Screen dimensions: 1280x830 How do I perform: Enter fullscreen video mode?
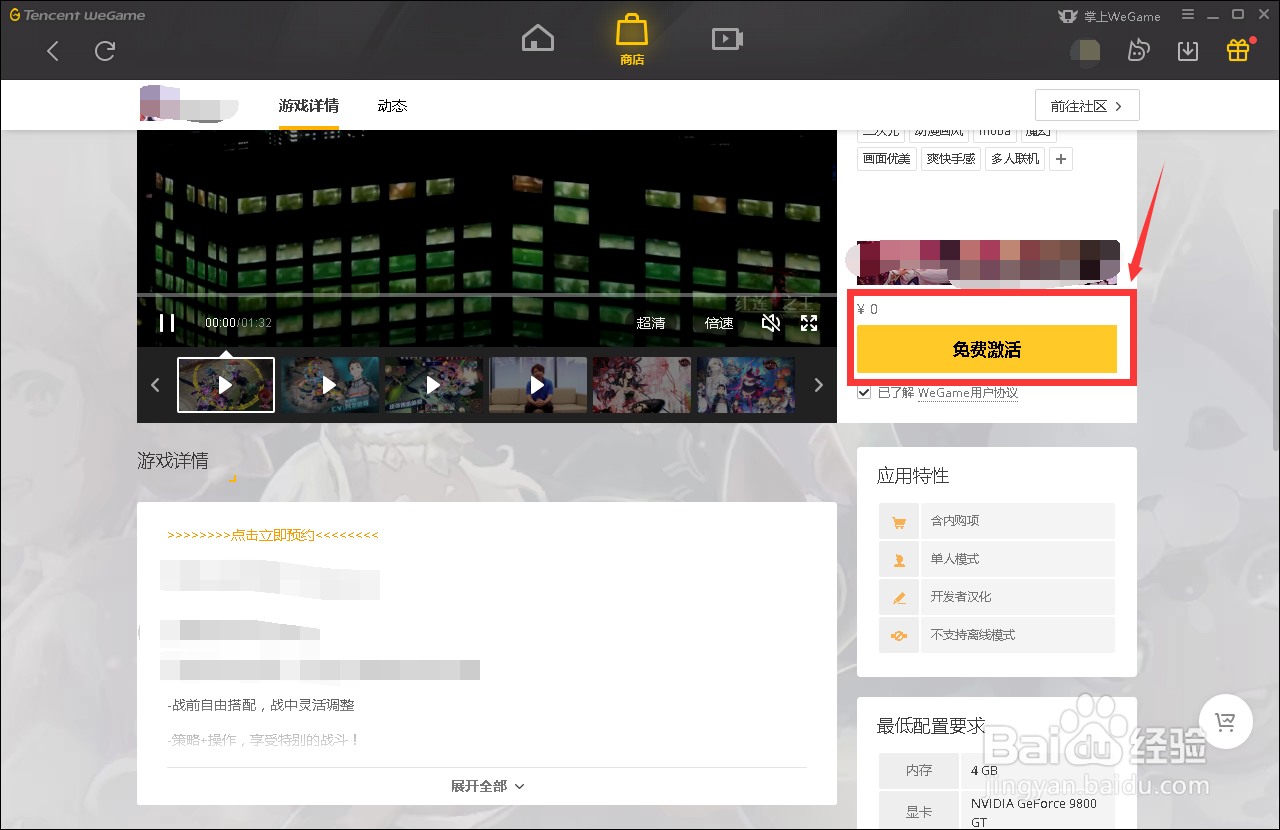pyautogui.click(x=809, y=323)
